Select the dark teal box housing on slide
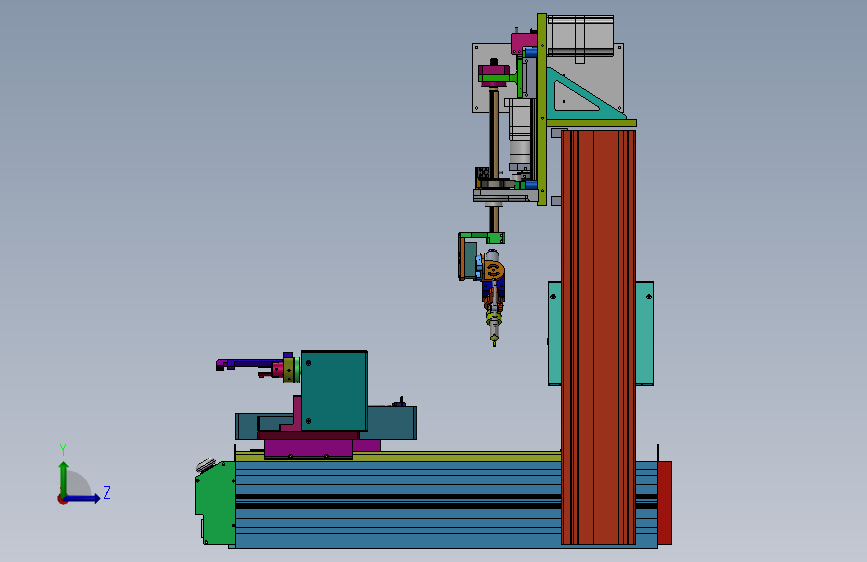This screenshot has height=562, width=867. point(334,391)
